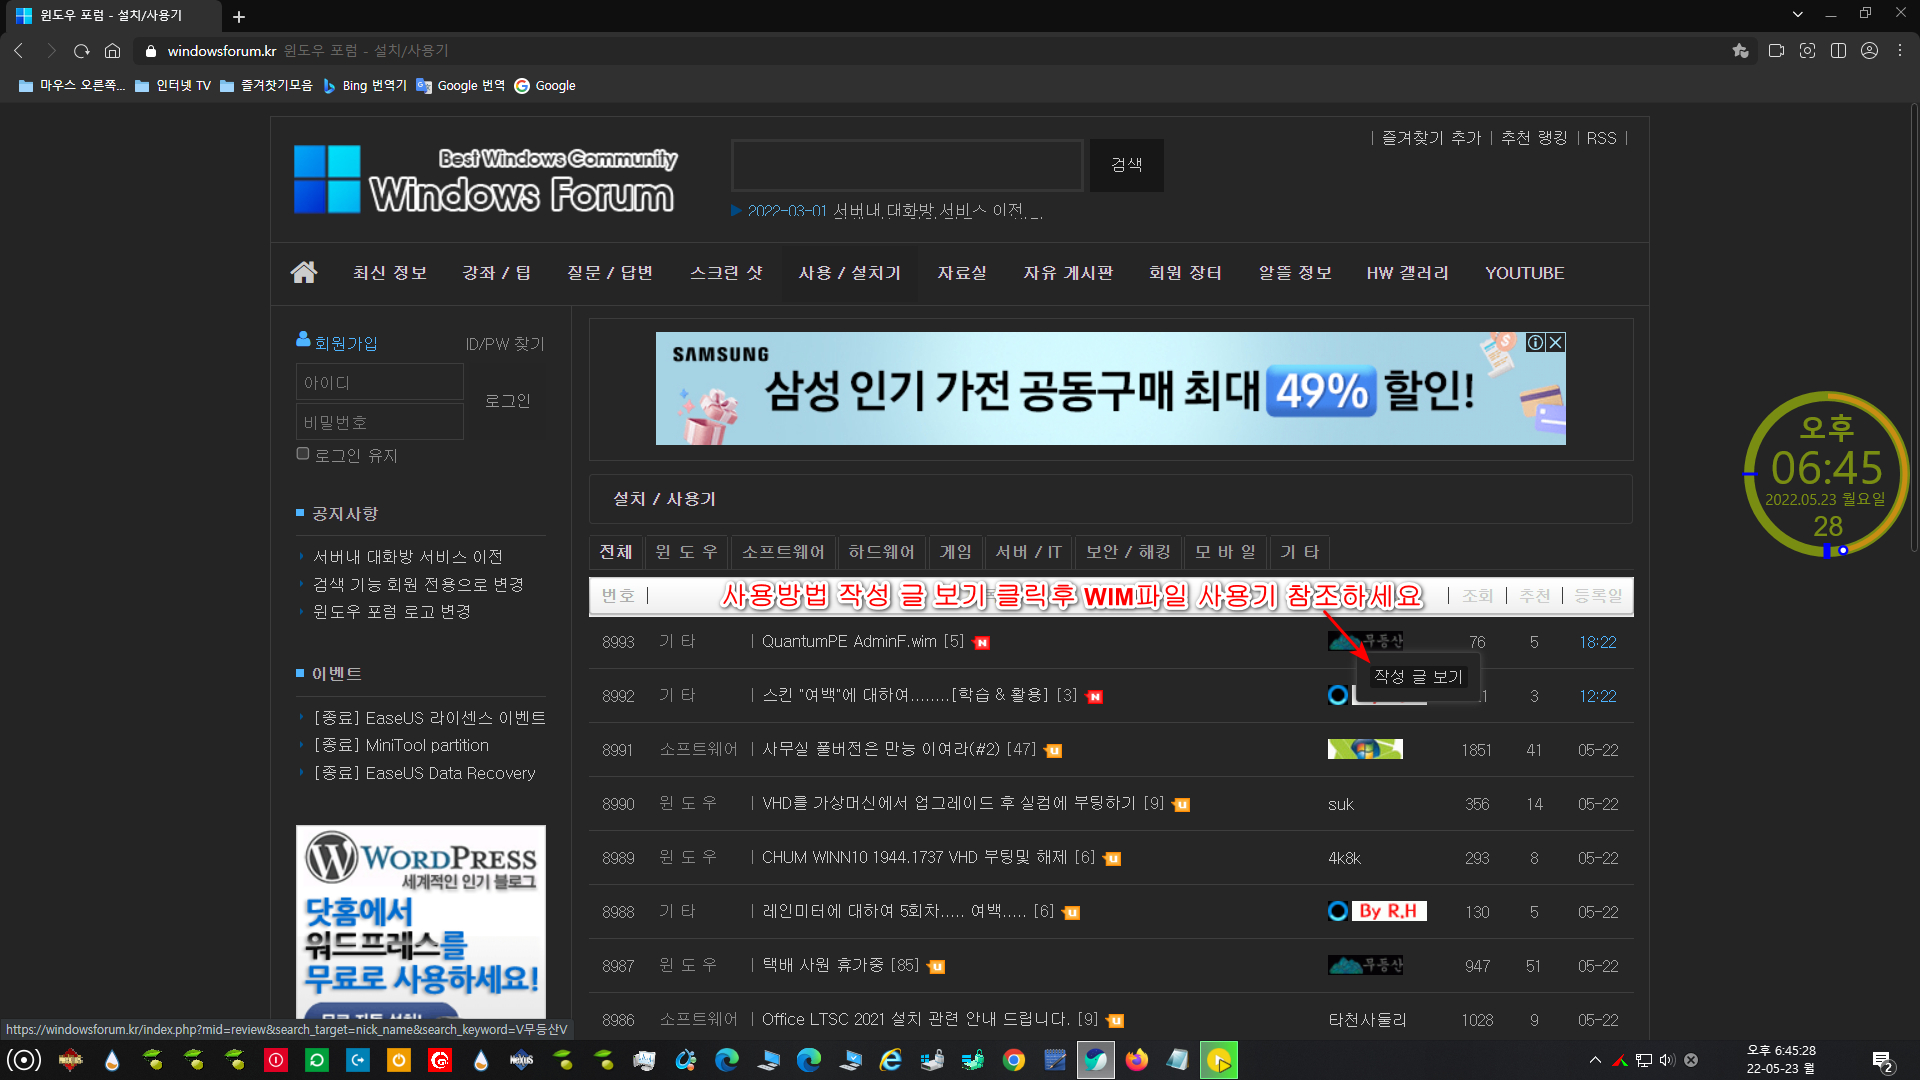
Task: Open post Office LTSC 2021 설치 관련 안내
Action: pyautogui.click(x=915, y=1020)
